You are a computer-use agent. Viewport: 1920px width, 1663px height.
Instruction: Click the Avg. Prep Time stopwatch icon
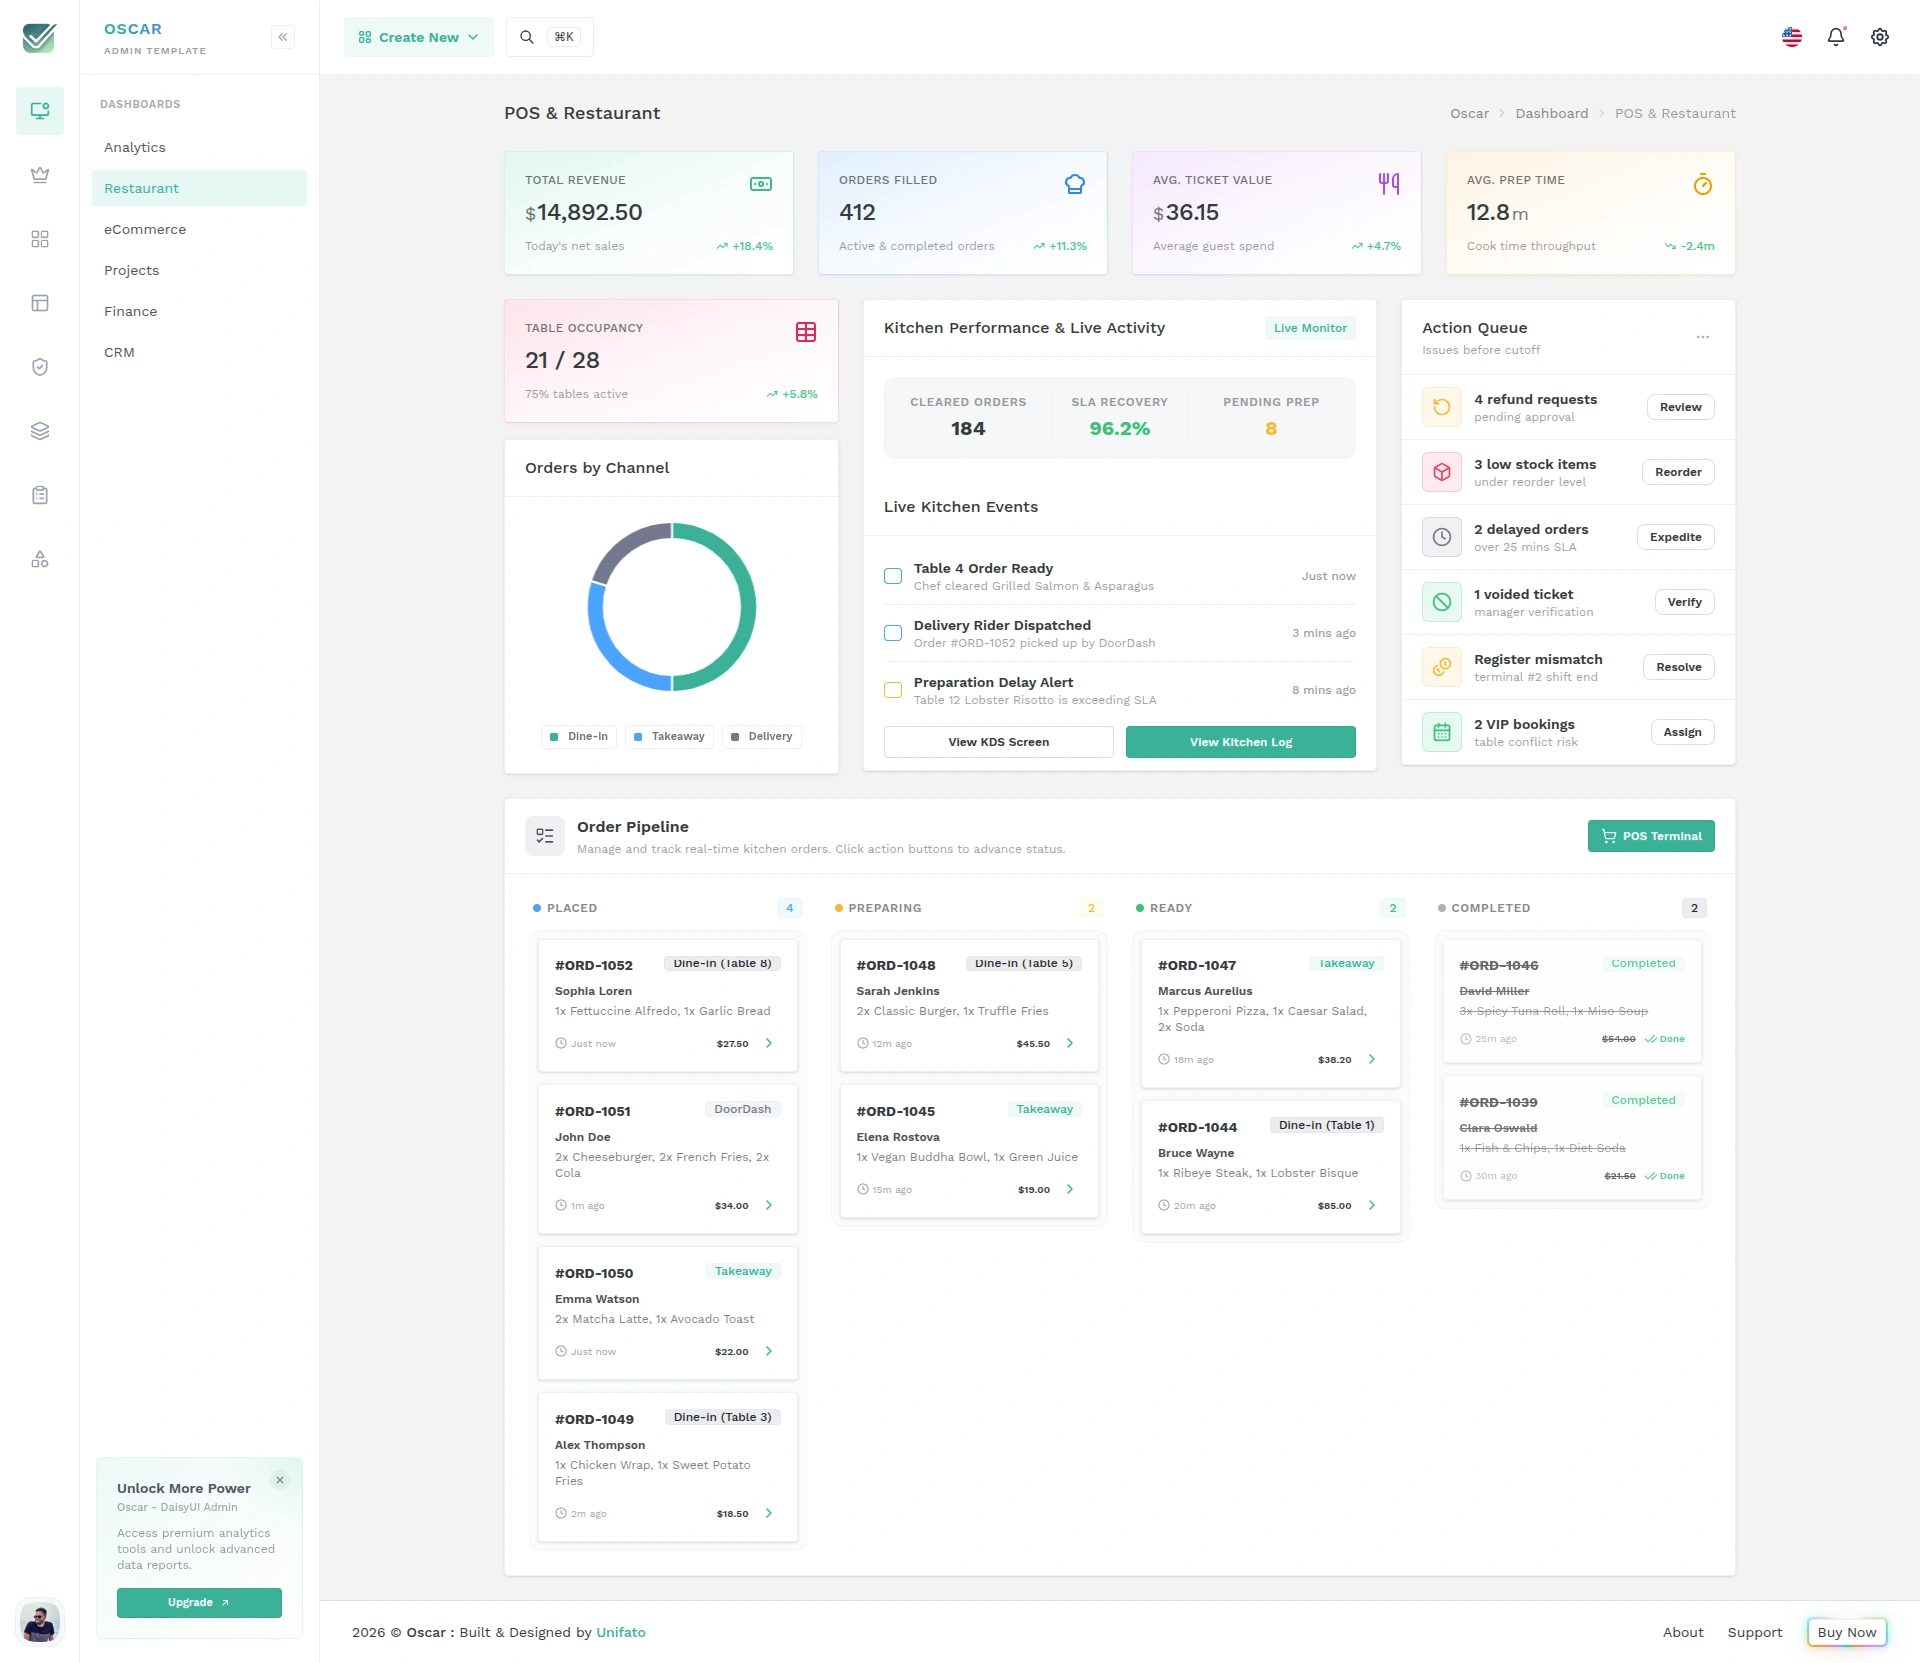[x=1703, y=184]
